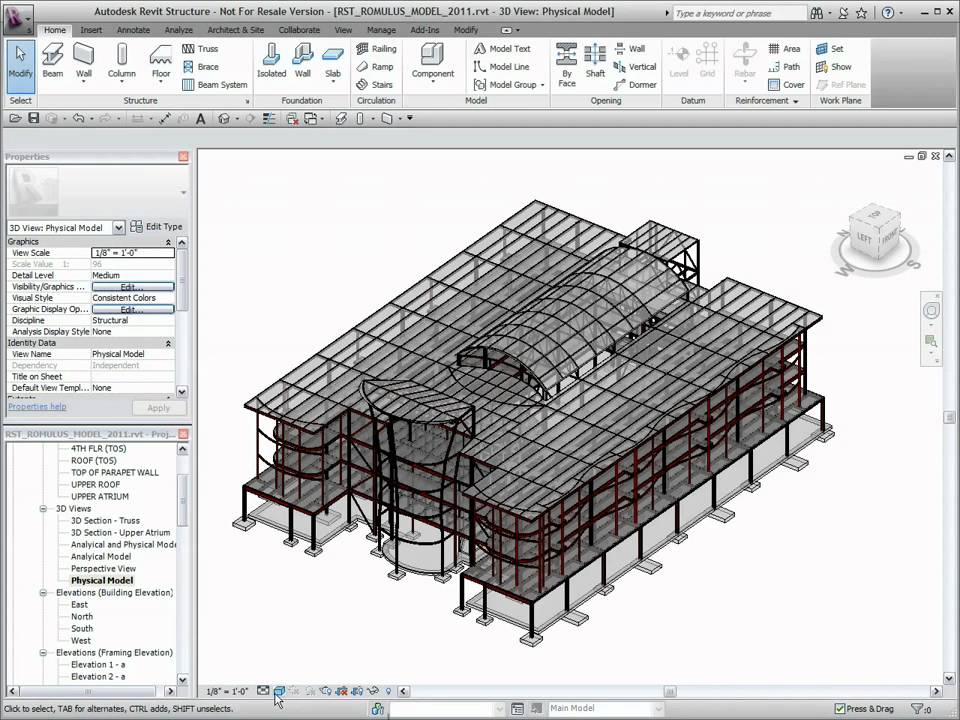Click the Isolated foundation tool

(x=271, y=61)
